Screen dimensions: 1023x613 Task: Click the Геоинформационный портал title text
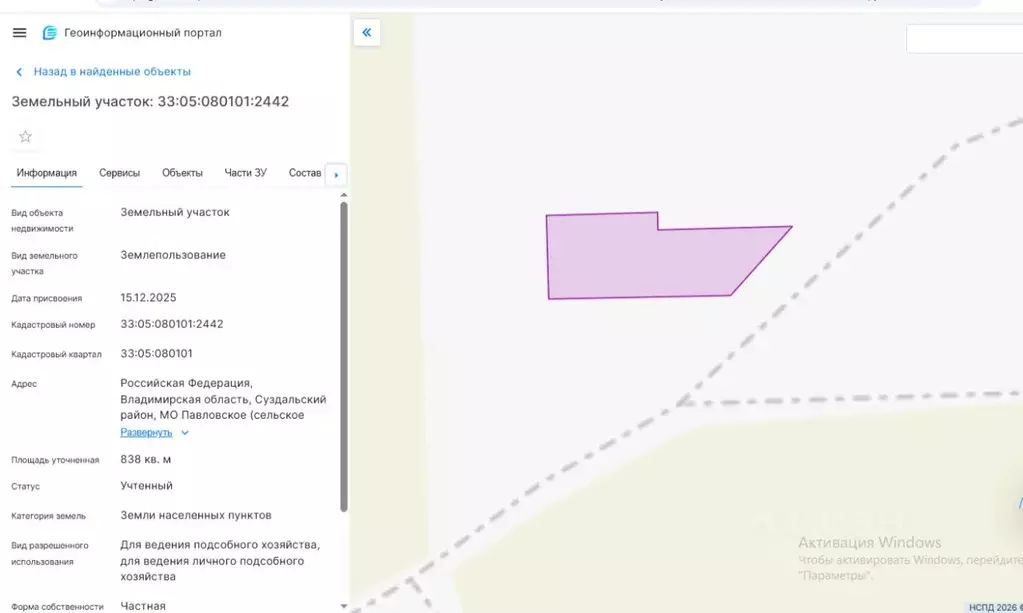point(143,33)
